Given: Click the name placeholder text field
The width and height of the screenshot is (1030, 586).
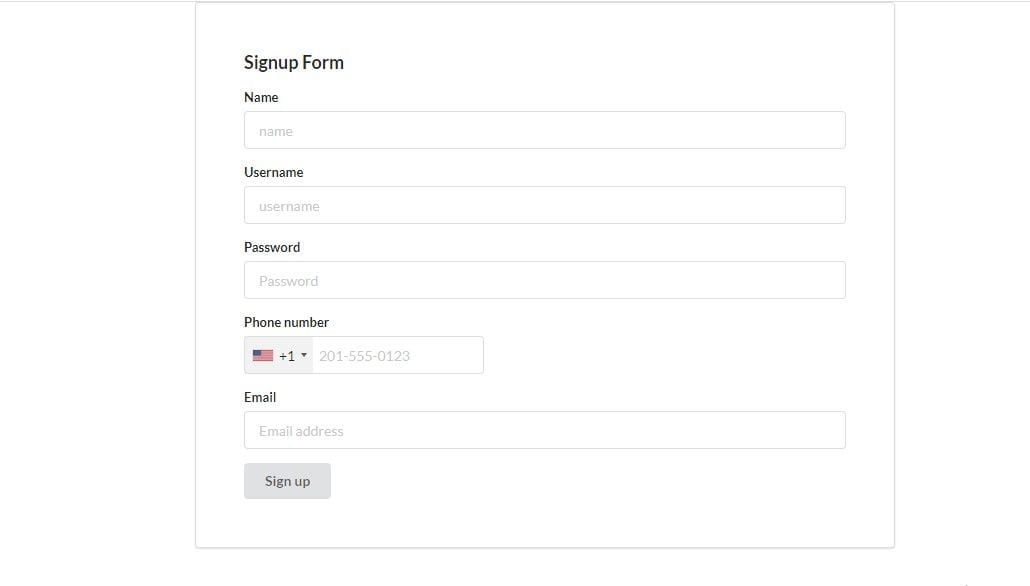Looking at the screenshot, I should [x=544, y=130].
